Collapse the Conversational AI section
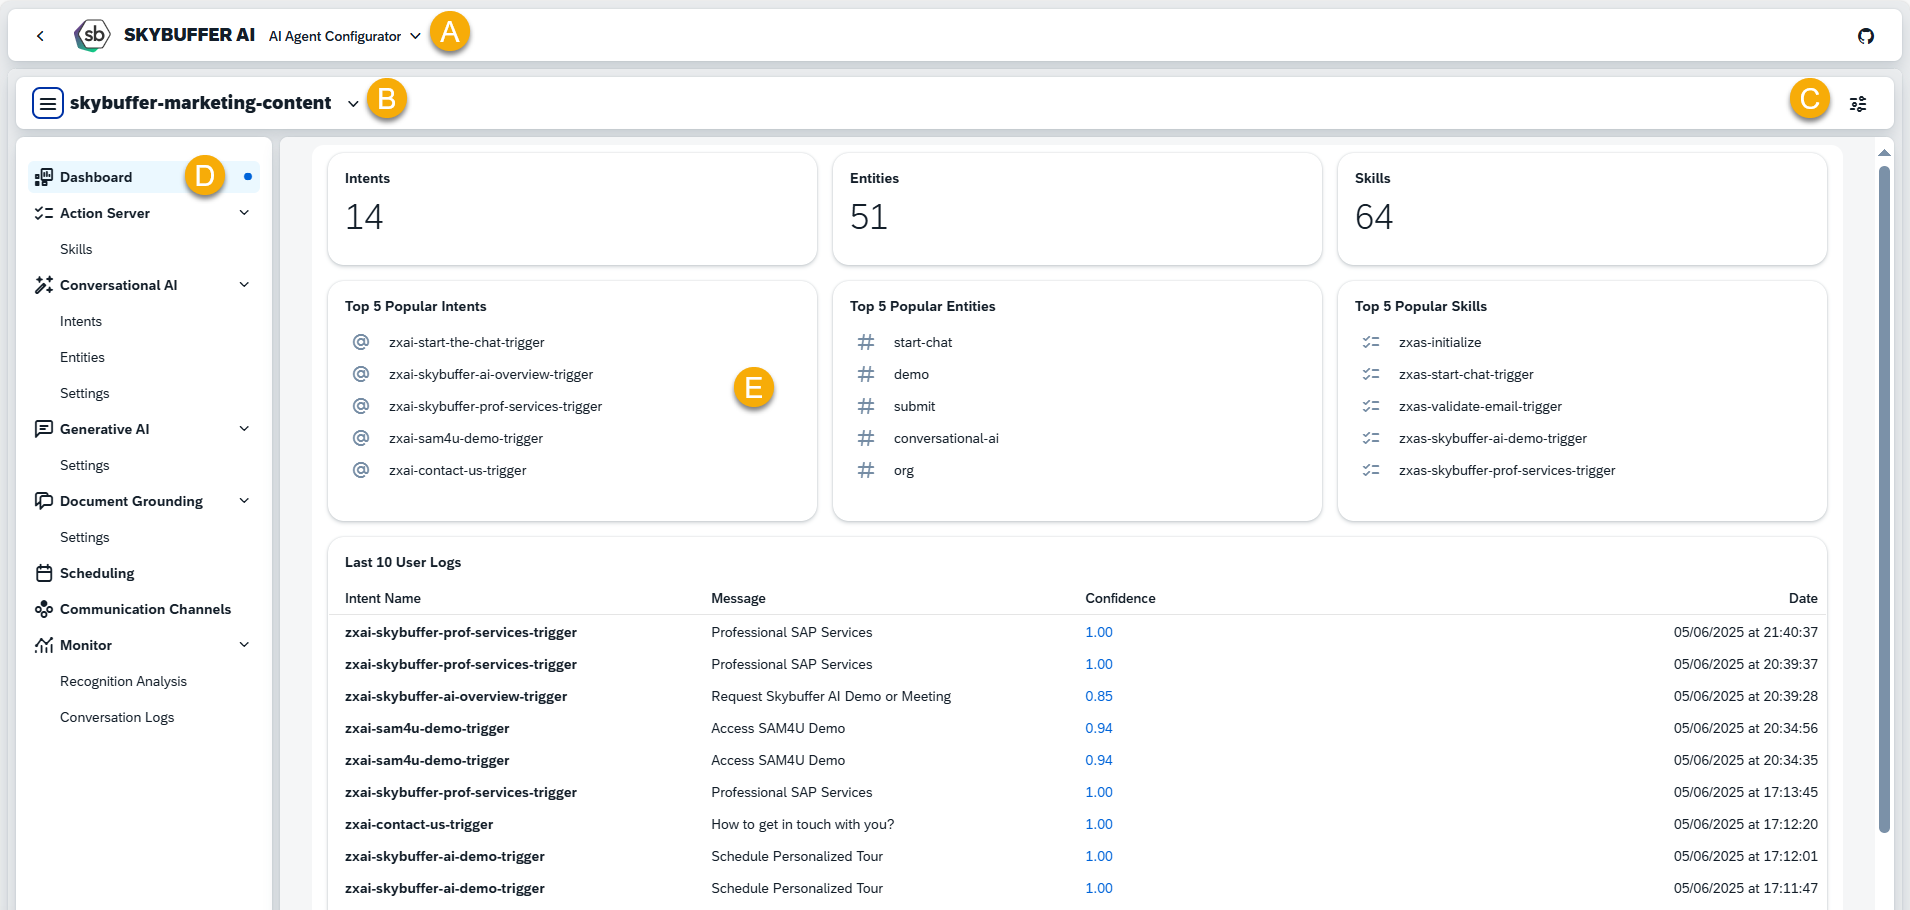The image size is (1910, 910). click(x=244, y=285)
